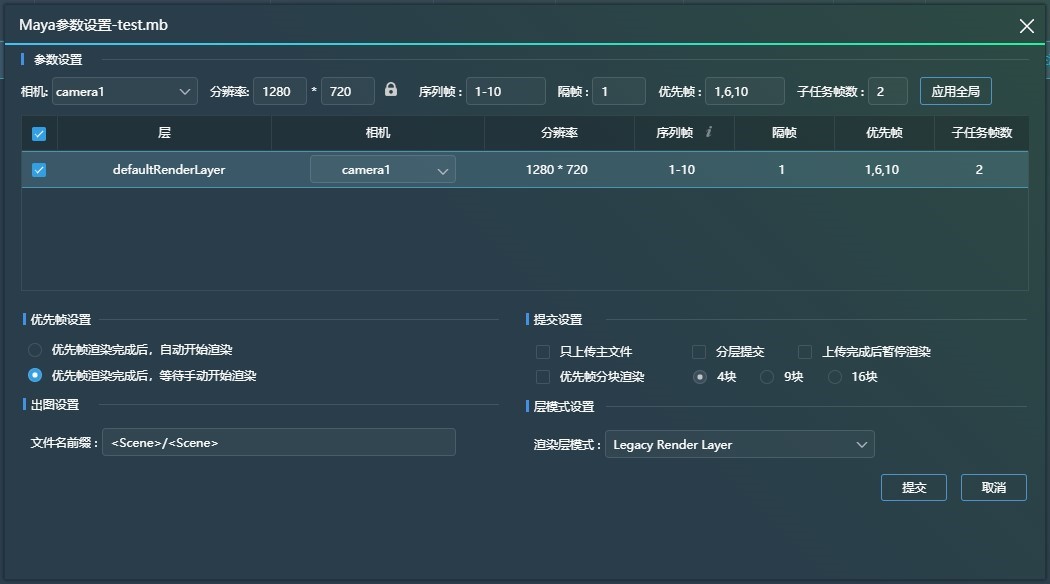Viewport: 1050px width, 584px height.
Task: Click the 应用全局 button
Action: 956,90
